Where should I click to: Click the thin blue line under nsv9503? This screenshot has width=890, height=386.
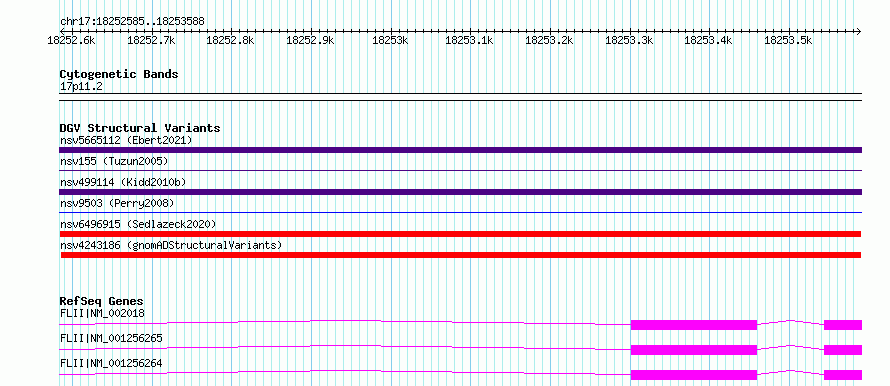pos(460,212)
